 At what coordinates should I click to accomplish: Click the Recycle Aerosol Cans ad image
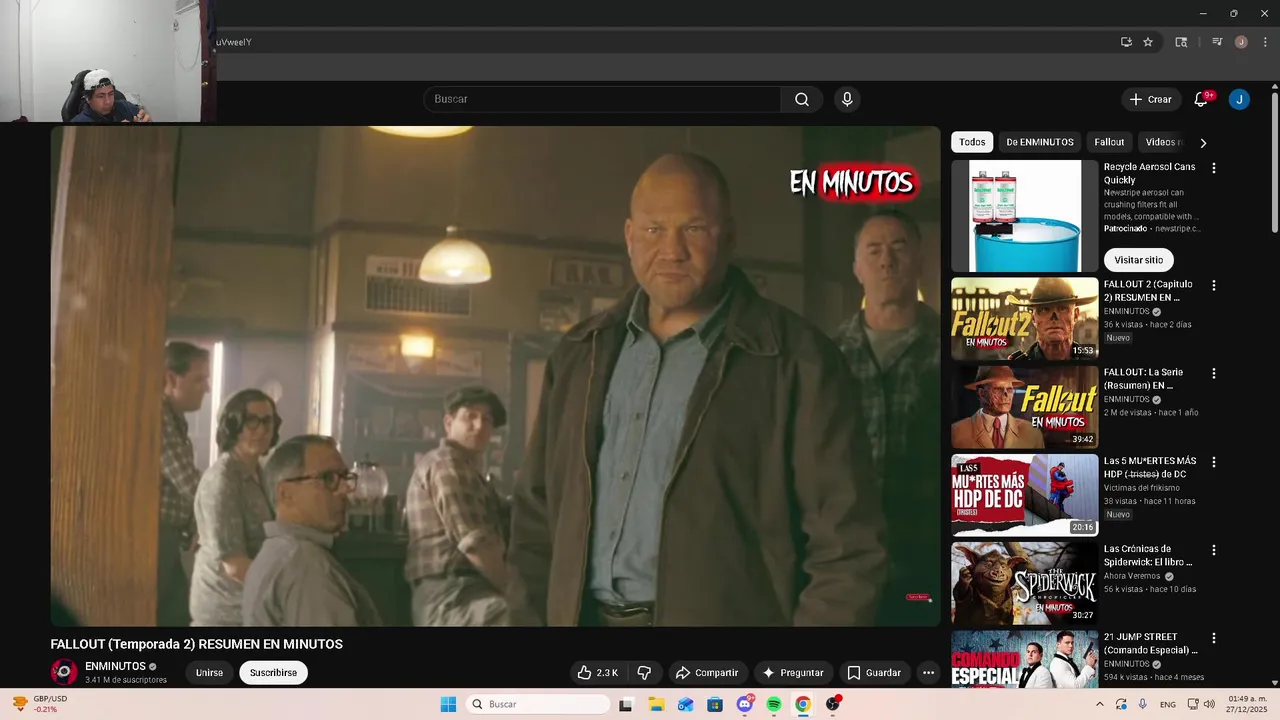(x=1024, y=216)
